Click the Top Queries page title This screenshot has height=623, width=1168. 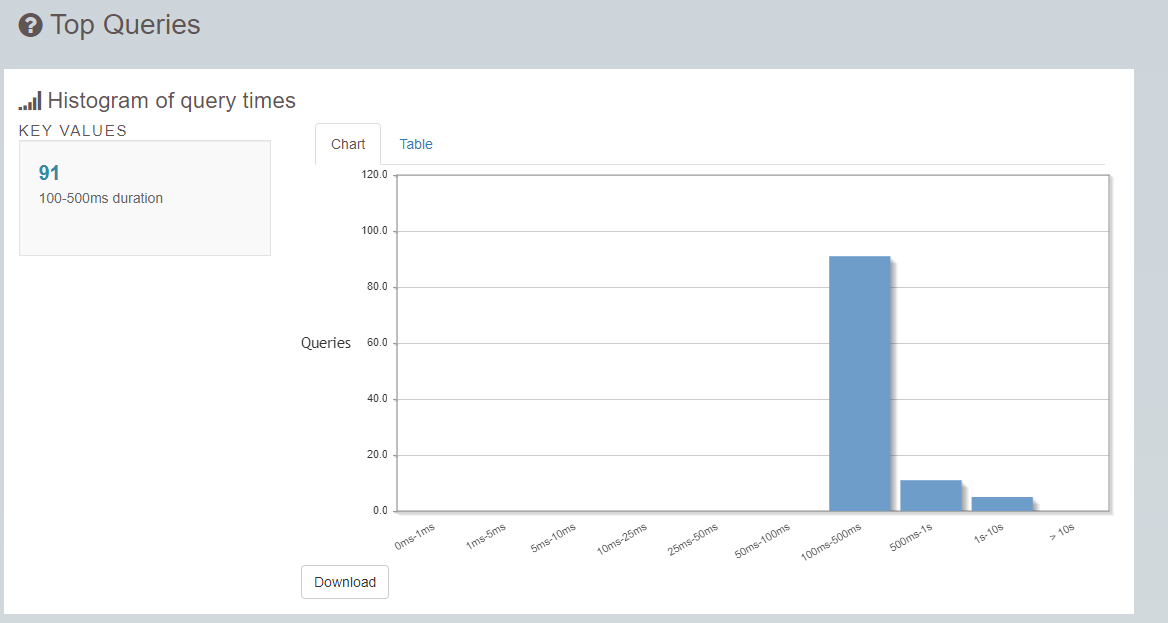coord(125,25)
